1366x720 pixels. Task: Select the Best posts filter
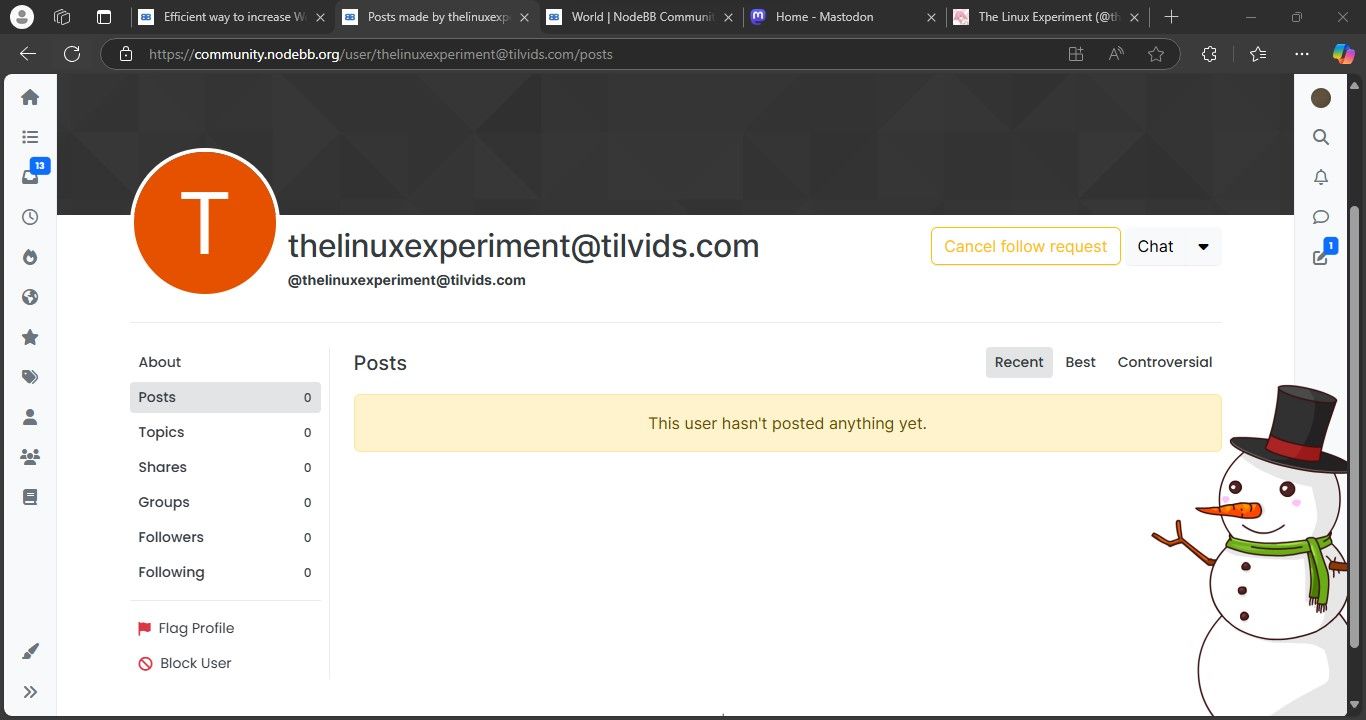click(x=1080, y=362)
